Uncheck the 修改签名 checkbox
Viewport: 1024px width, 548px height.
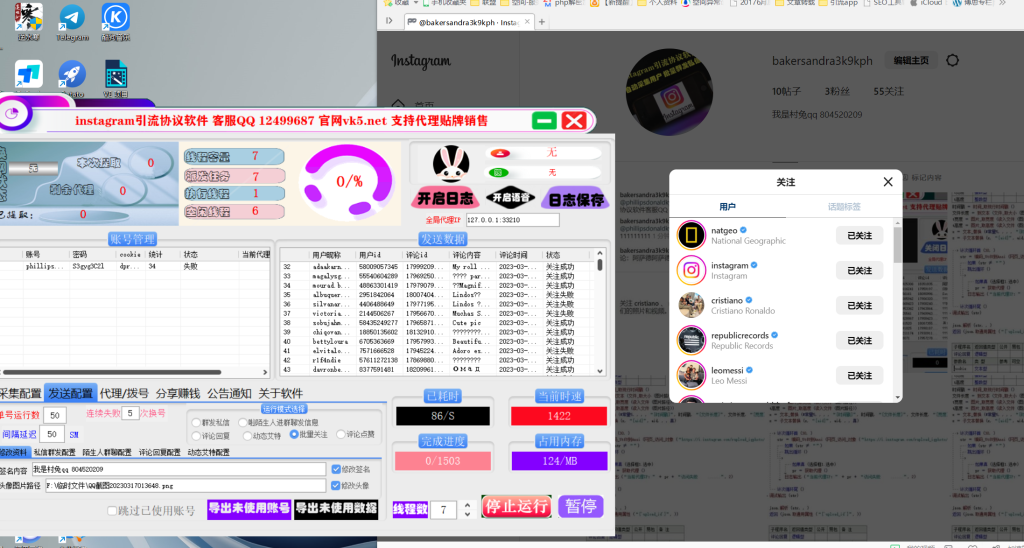point(334,469)
